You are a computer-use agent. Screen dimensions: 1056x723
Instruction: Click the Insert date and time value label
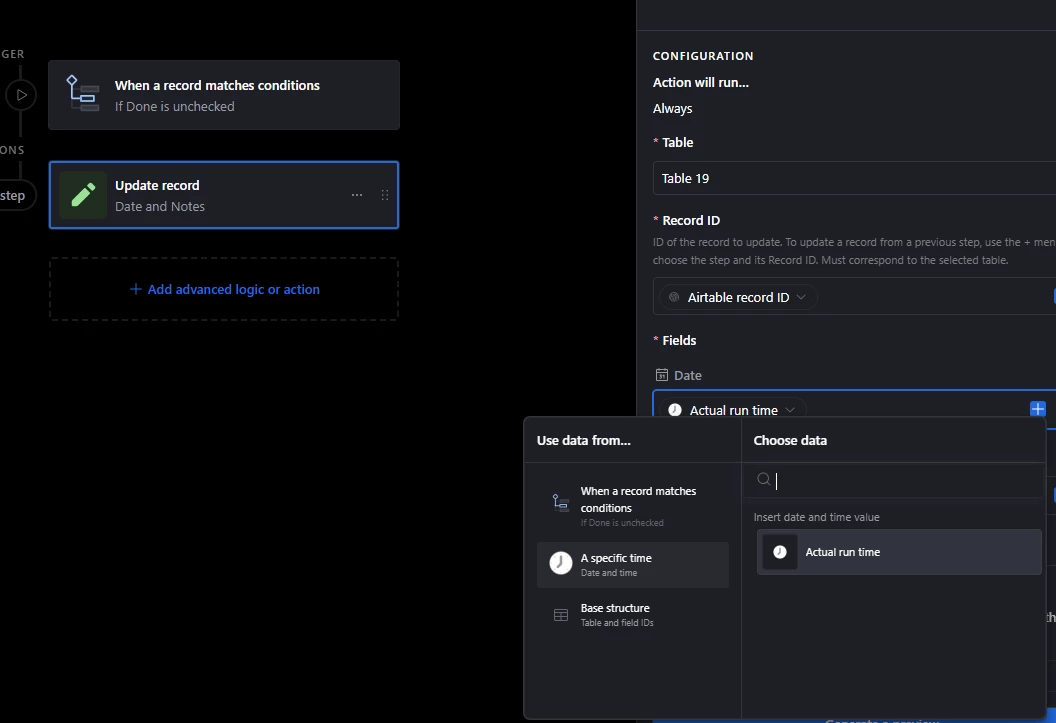tap(816, 517)
